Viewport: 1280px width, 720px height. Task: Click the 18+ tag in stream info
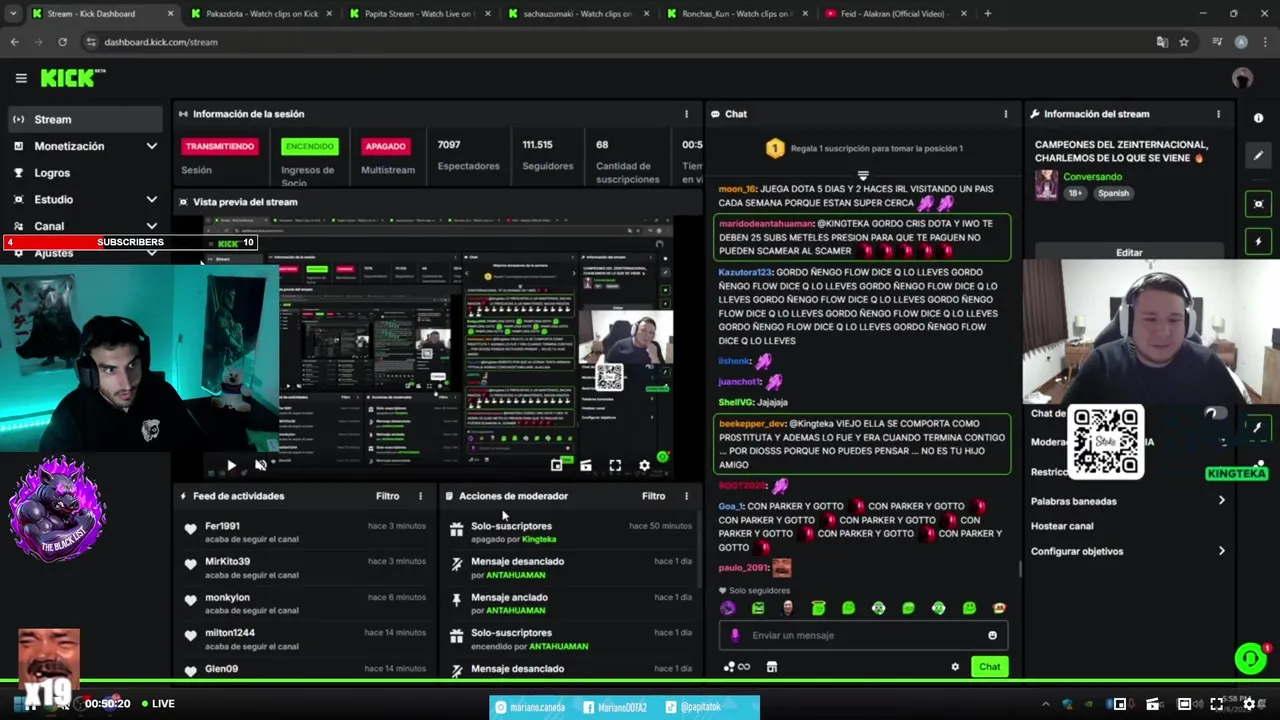tap(1075, 193)
